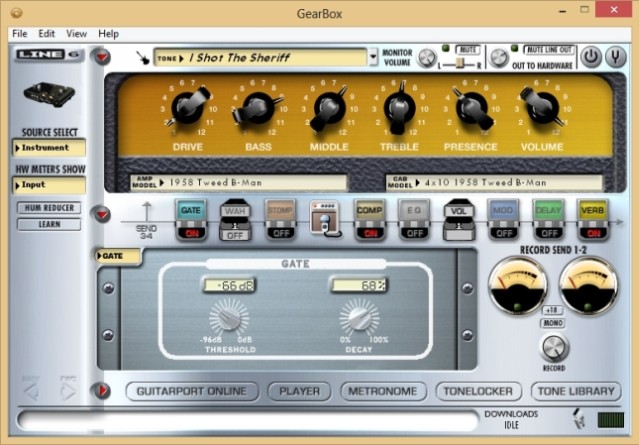Image resolution: width=639 pixels, height=445 pixels.
Task: Click the Send 3-4 routing arrow
Action: 147,220
